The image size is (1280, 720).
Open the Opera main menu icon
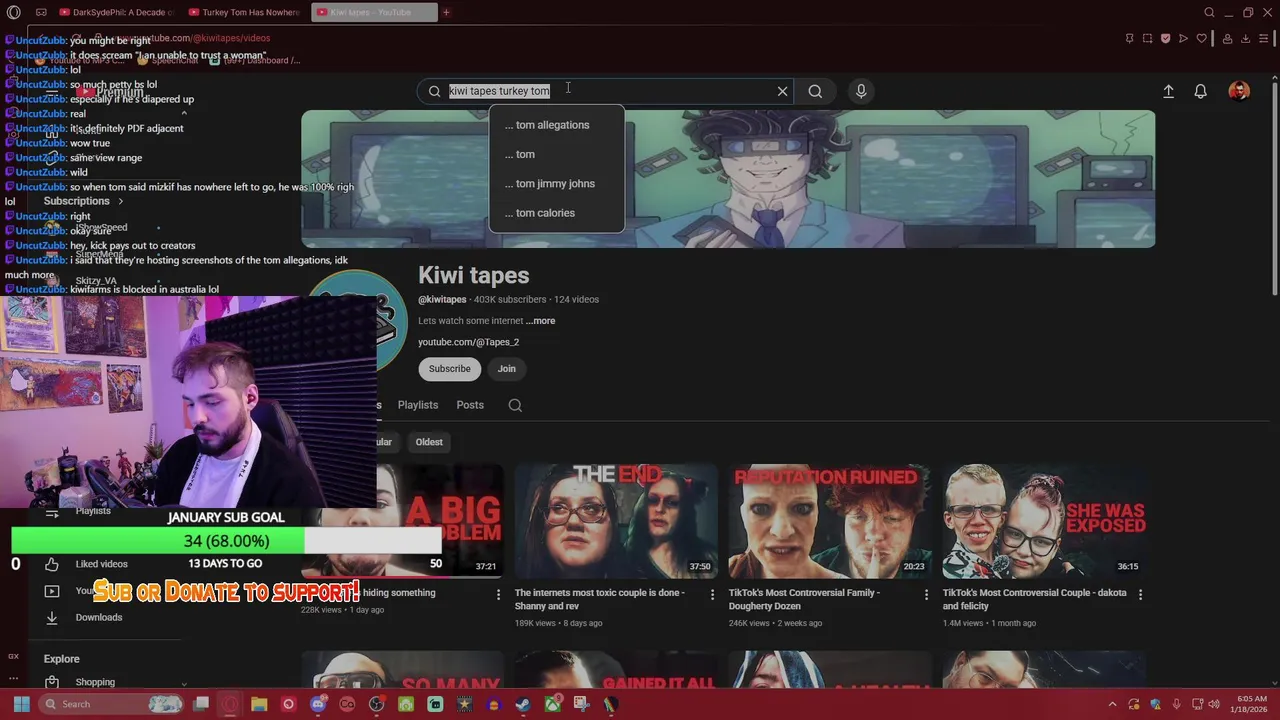pos(13,12)
